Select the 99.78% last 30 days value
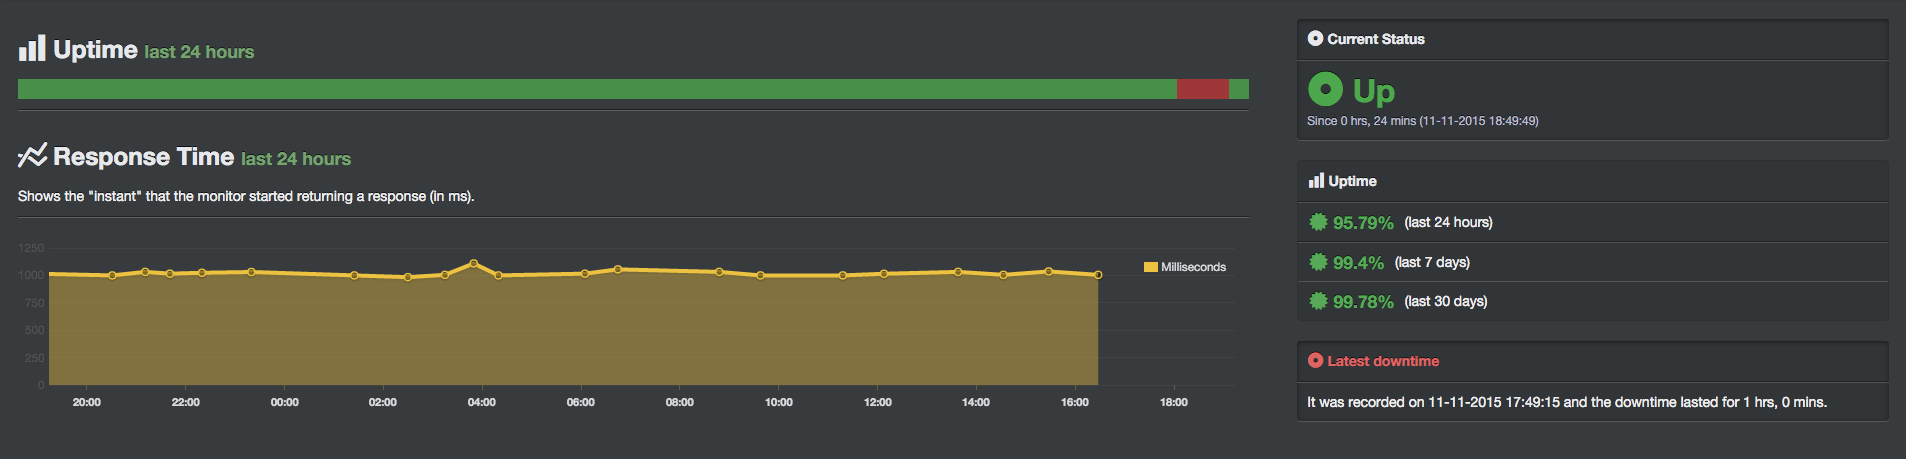This screenshot has width=1906, height=459. click(x=1363, y=302)
